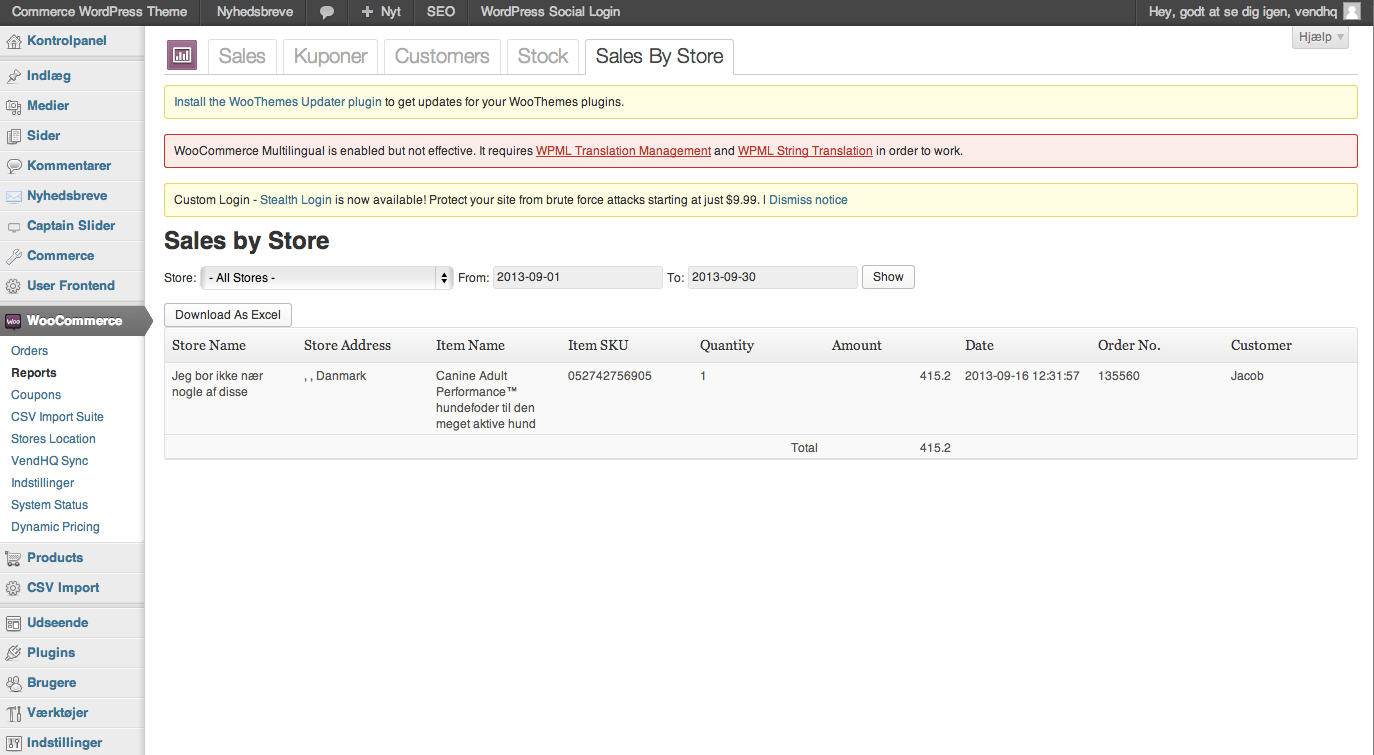Click the Nyhedsbreve envelope icon in sidebar

point(13,196)
